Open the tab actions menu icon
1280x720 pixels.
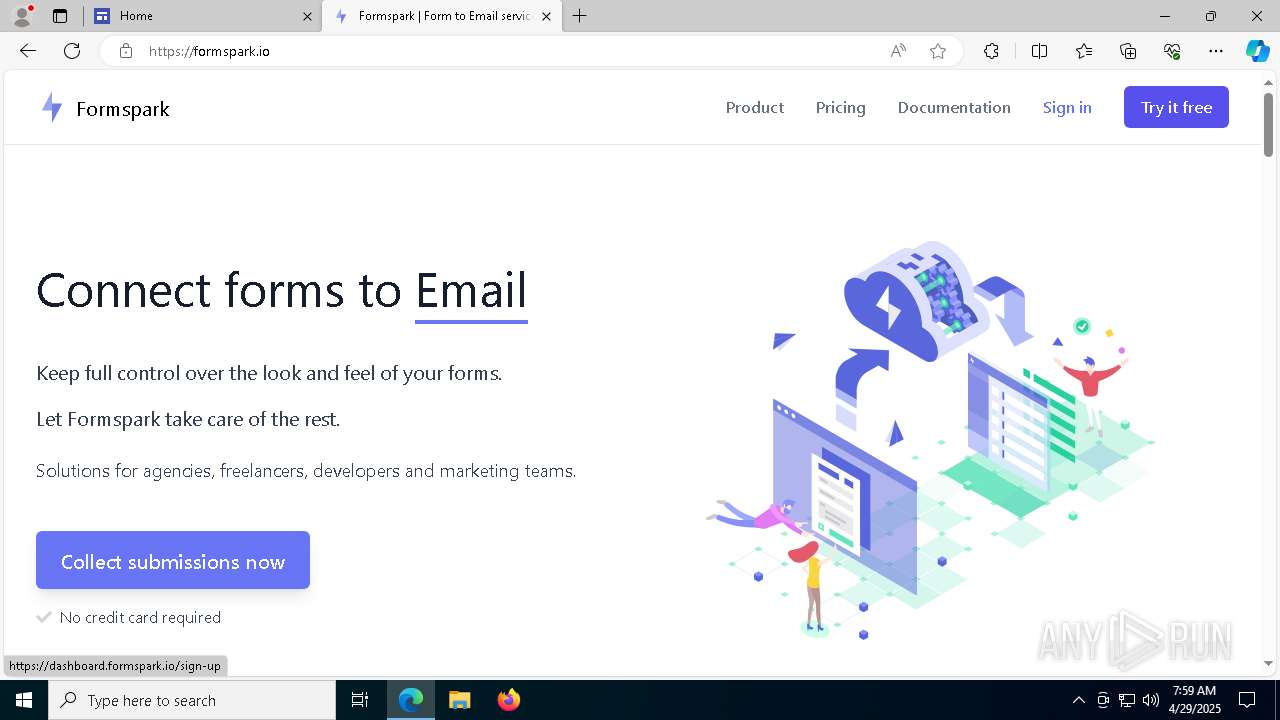[60, 16]
